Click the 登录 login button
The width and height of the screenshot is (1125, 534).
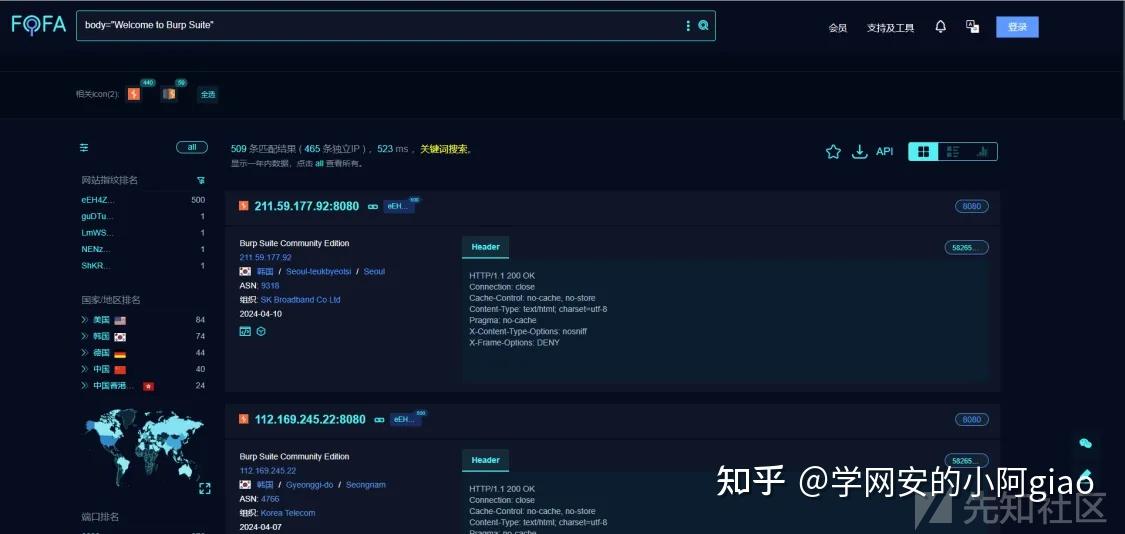tap(1017, 27)
